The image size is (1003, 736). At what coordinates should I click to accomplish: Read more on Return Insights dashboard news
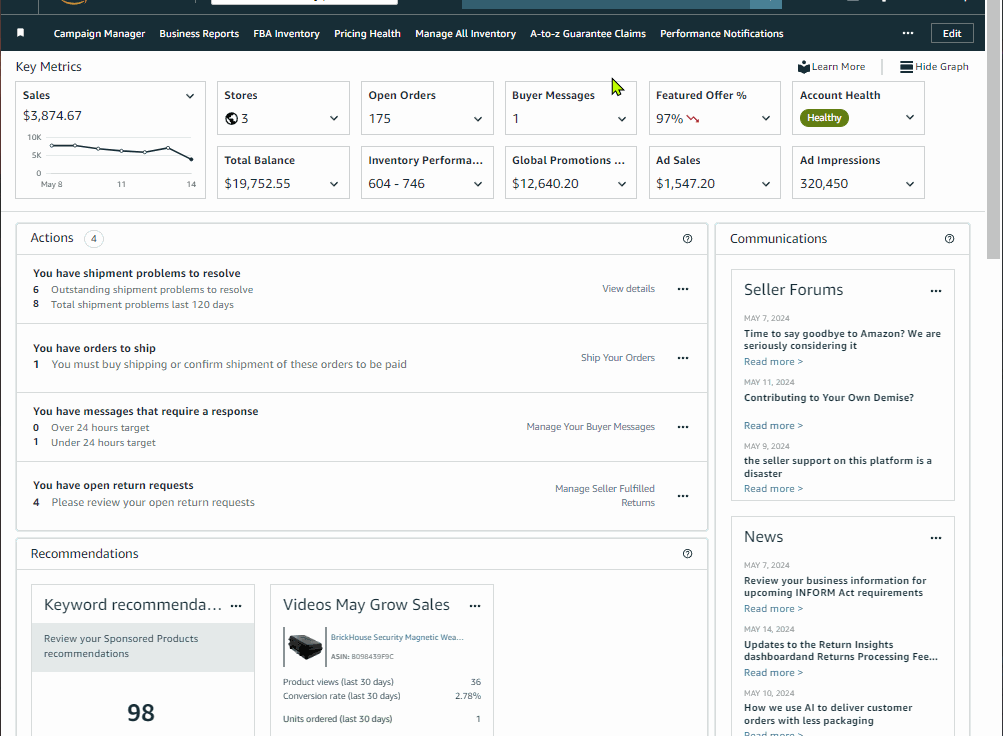click(x=773, y=673)
